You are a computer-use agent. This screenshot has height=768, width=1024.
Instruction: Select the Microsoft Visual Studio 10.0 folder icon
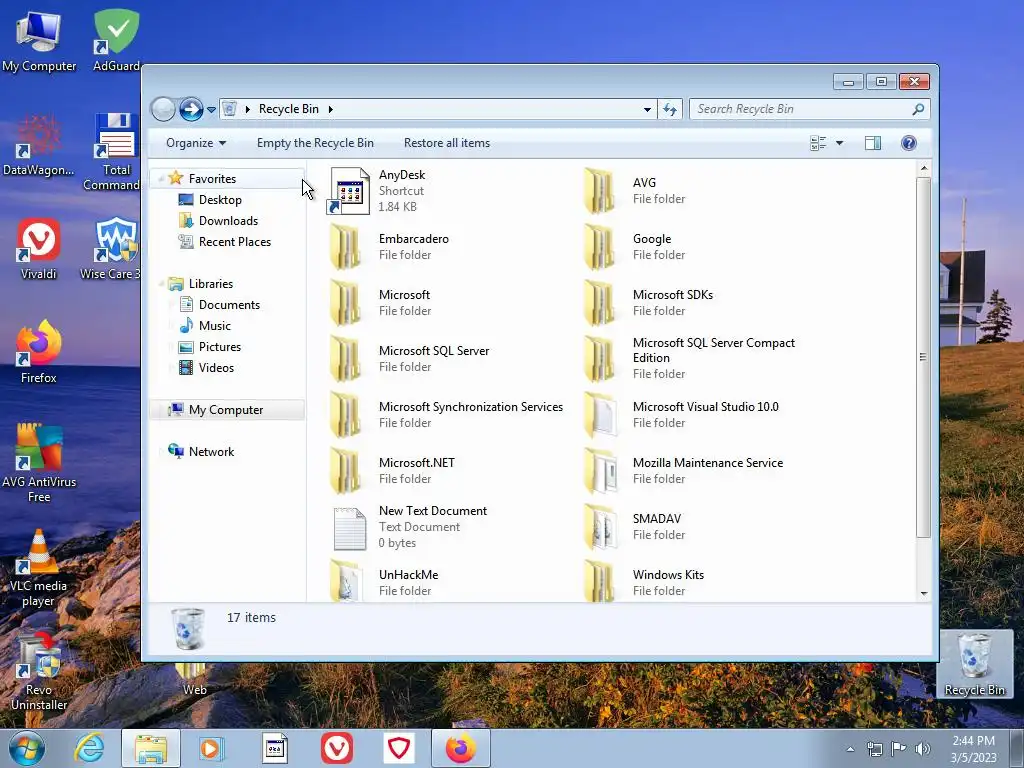600,414
